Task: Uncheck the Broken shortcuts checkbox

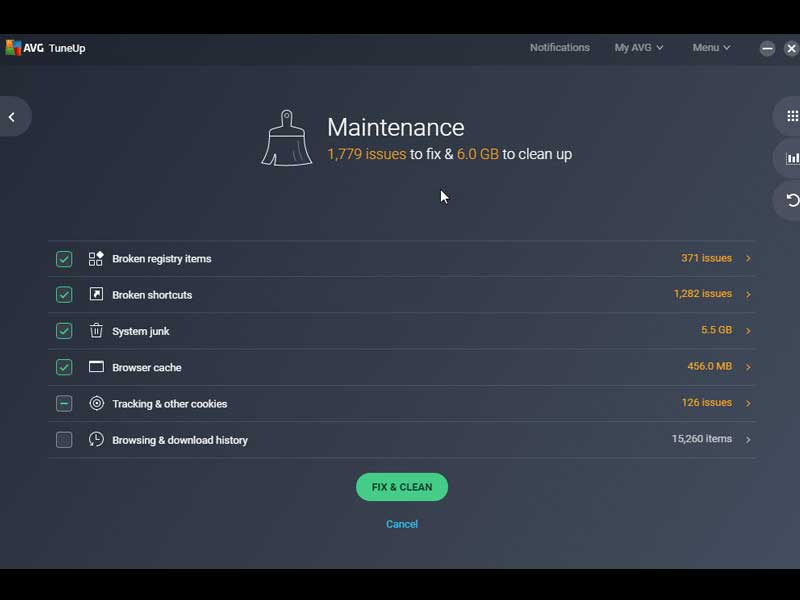Action: (x=64, y=295)
